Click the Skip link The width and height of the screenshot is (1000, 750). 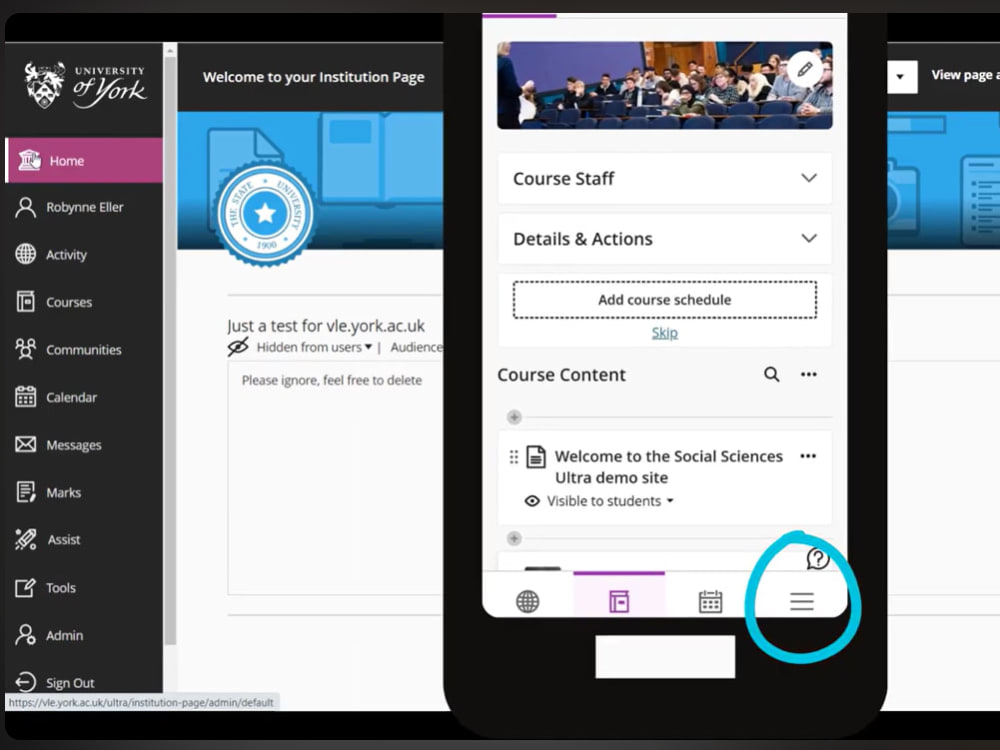[x=665, y=333]
